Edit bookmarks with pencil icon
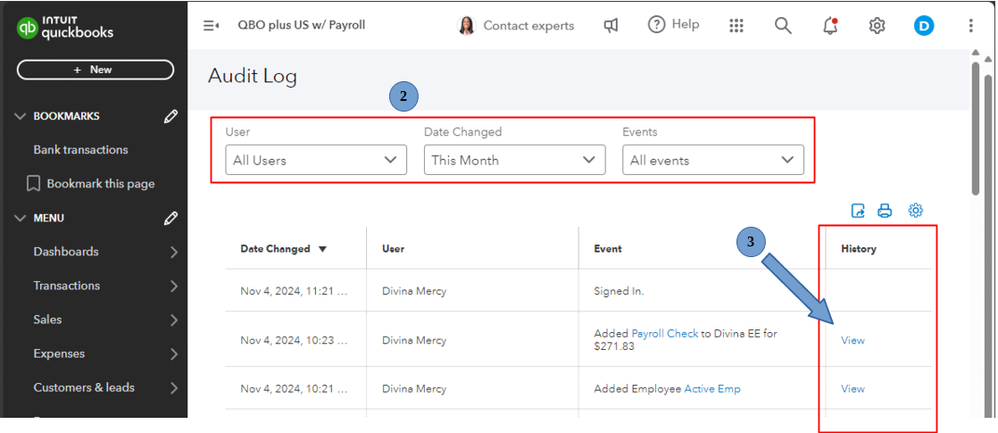998x433 pixels. [x=171, y=116]
